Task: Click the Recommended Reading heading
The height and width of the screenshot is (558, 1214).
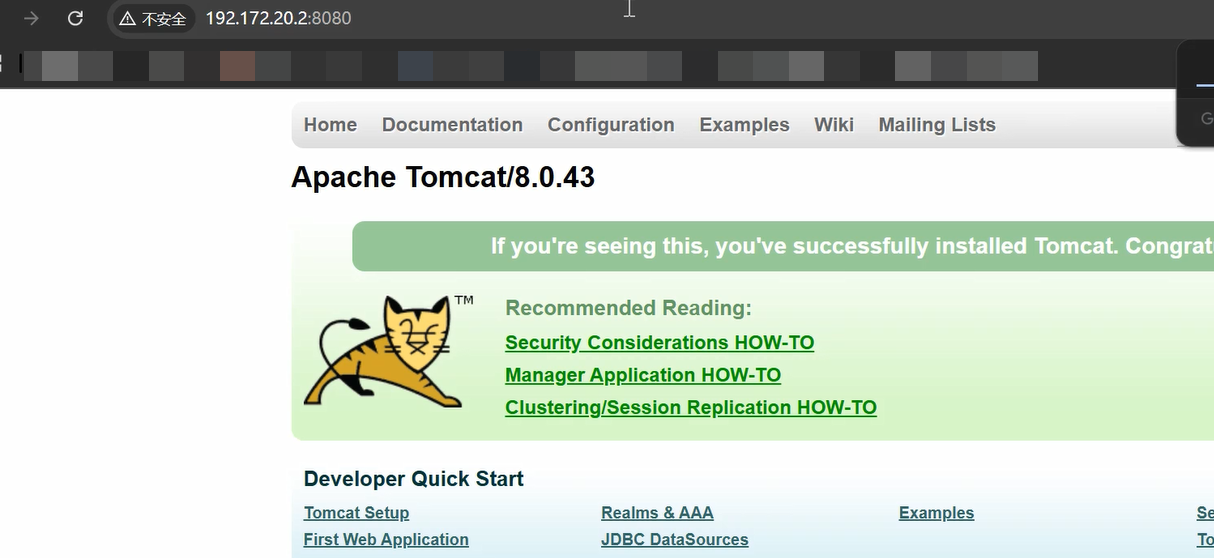Action: click(x=628, y=308)
